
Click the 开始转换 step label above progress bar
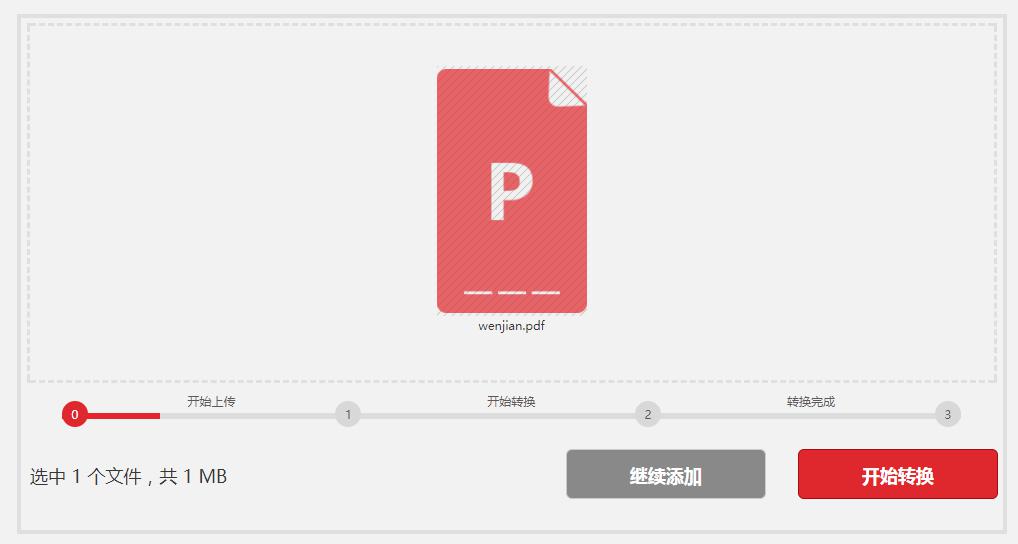(x=511, y=401)
